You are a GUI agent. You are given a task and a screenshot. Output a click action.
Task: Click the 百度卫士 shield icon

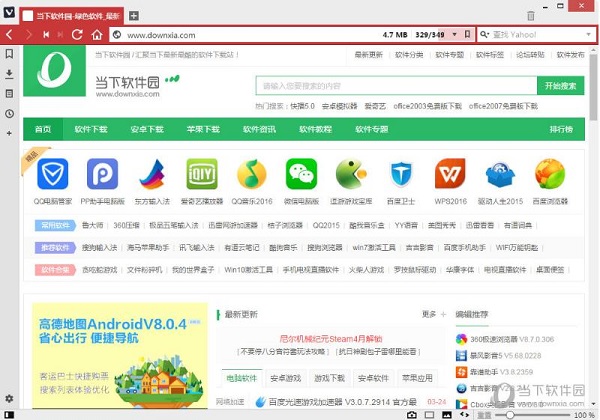(401, 174)
